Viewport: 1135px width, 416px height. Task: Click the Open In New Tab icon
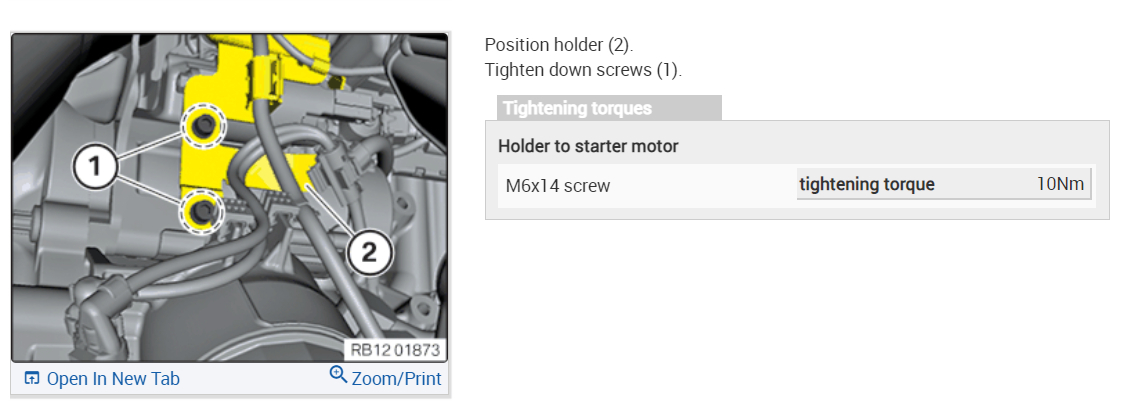click(x=32, y=379)
